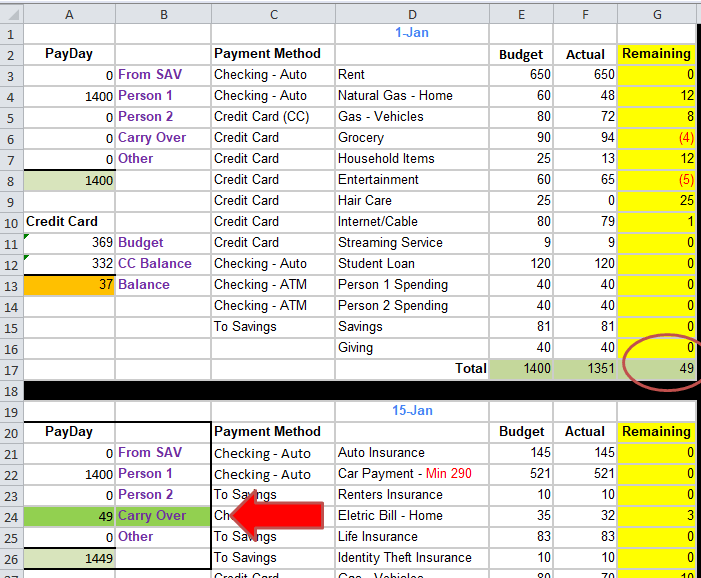Click the red (4) remaining cell for Grocery
701x578 pixels.
point(656,138)
